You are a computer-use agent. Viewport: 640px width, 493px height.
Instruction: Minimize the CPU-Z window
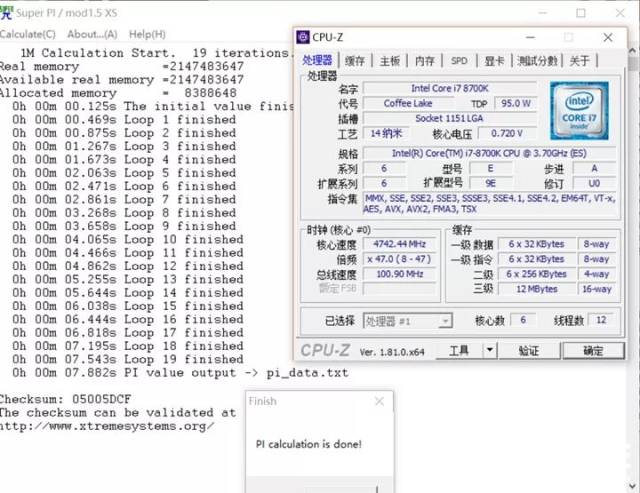click(x=530, y=38)
